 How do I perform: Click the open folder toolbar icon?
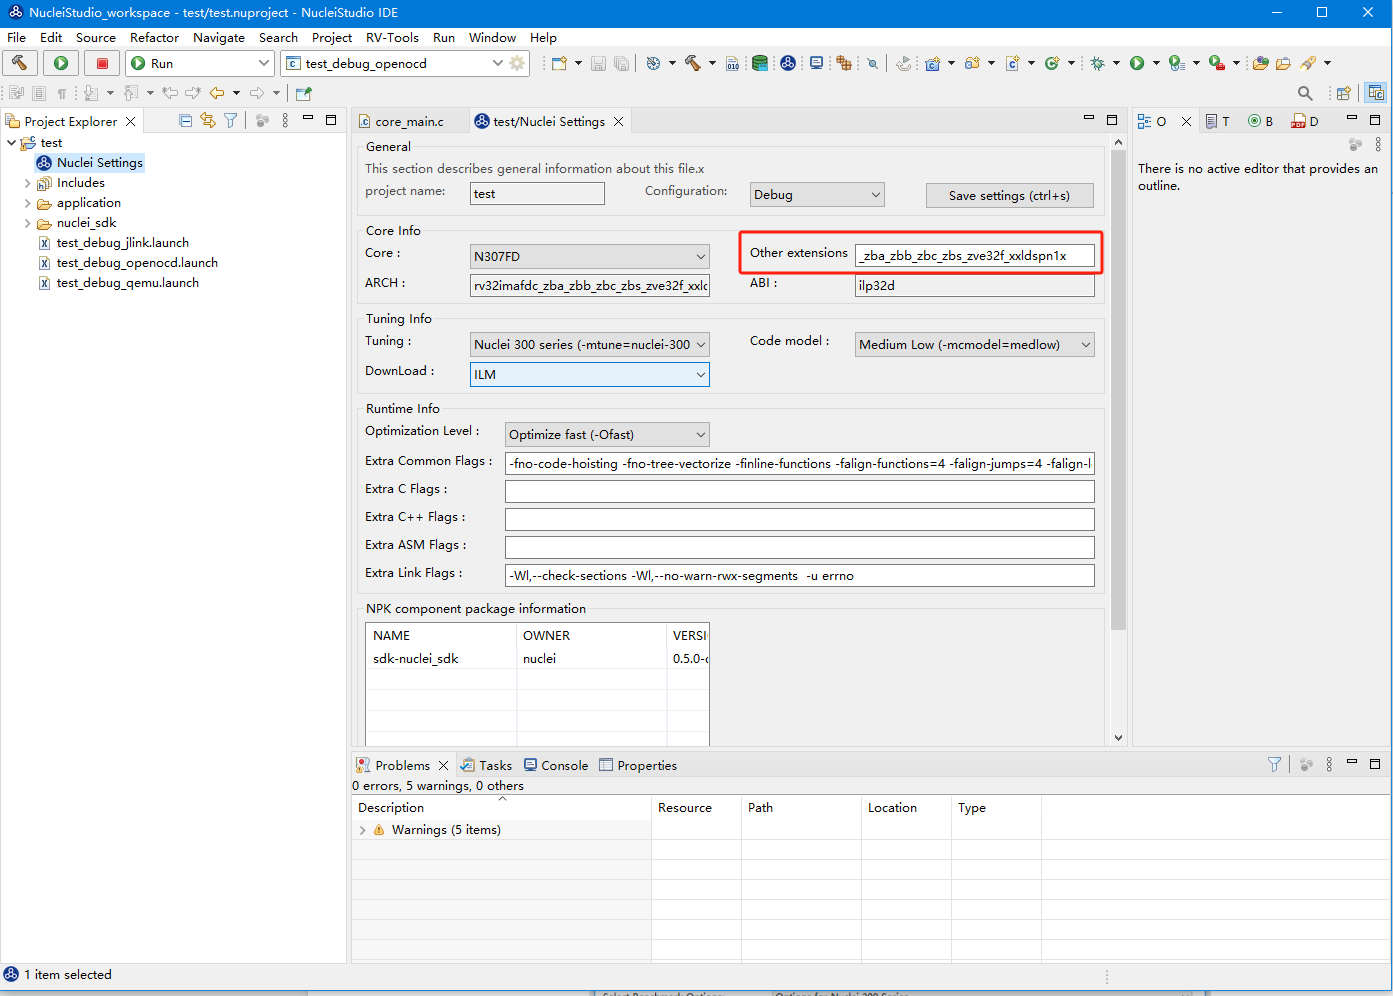[x=1283, y=63]
